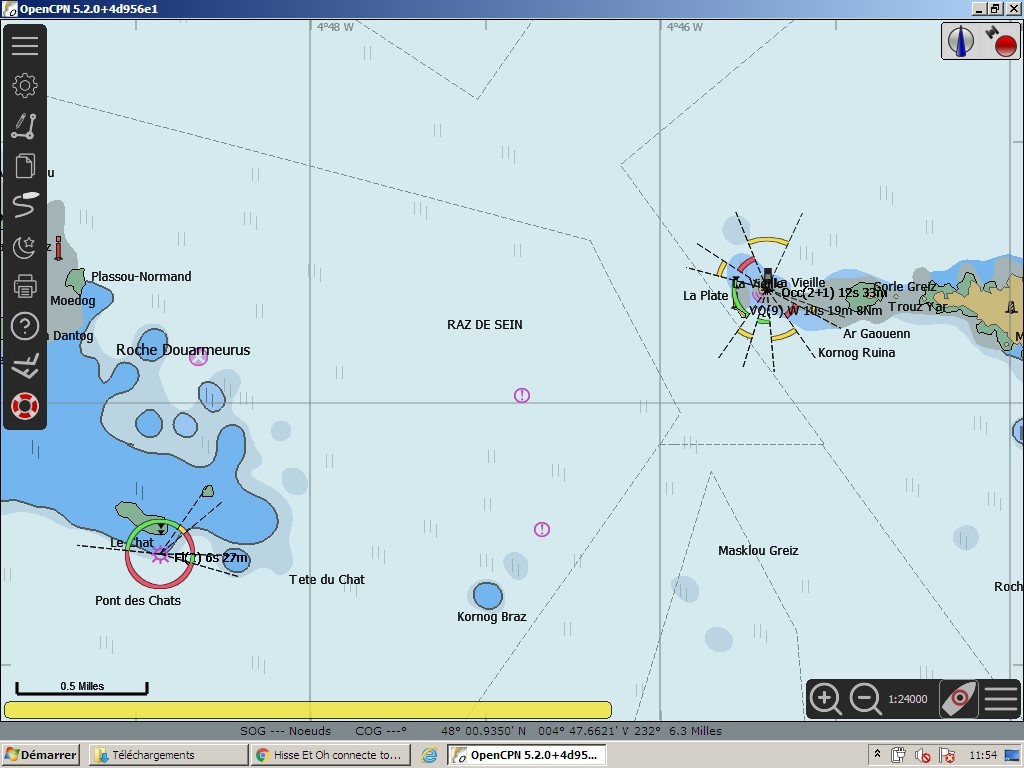Show tides and currents
This screenshot has height=768, width=1024.
point(25,366)
